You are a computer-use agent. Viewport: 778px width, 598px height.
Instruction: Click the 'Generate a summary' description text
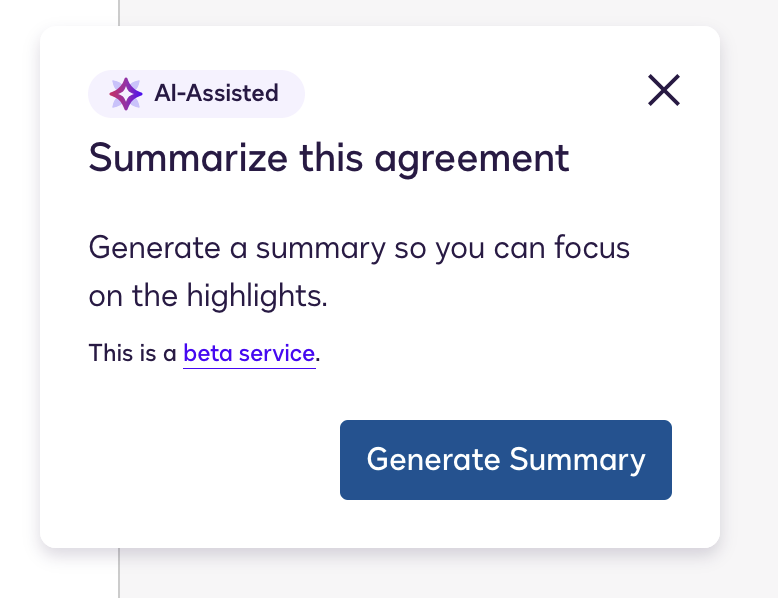(359, 247)
